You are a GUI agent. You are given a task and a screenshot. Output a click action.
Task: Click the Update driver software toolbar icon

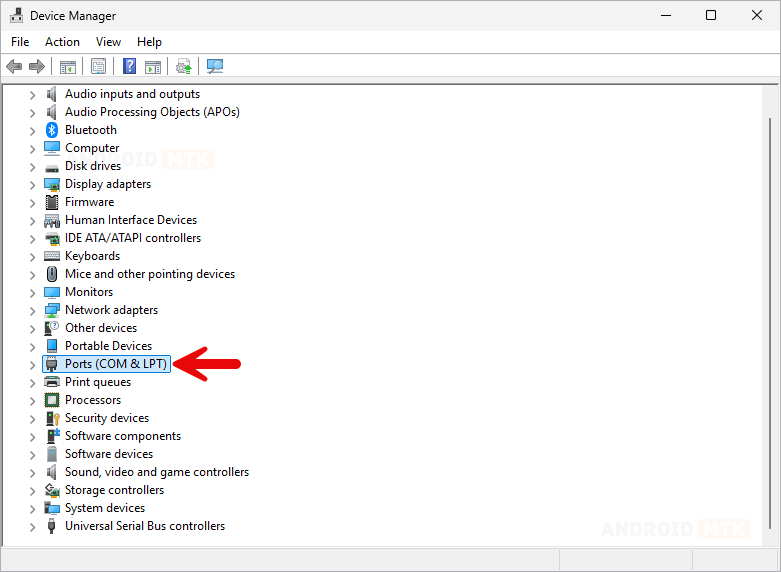point(183,67)
